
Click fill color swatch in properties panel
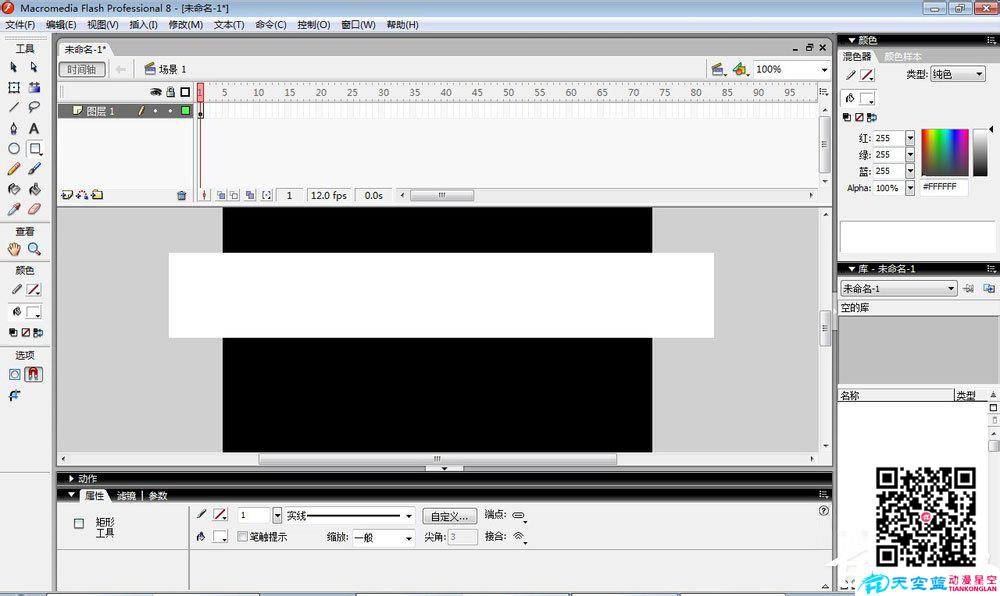[220, 537]
